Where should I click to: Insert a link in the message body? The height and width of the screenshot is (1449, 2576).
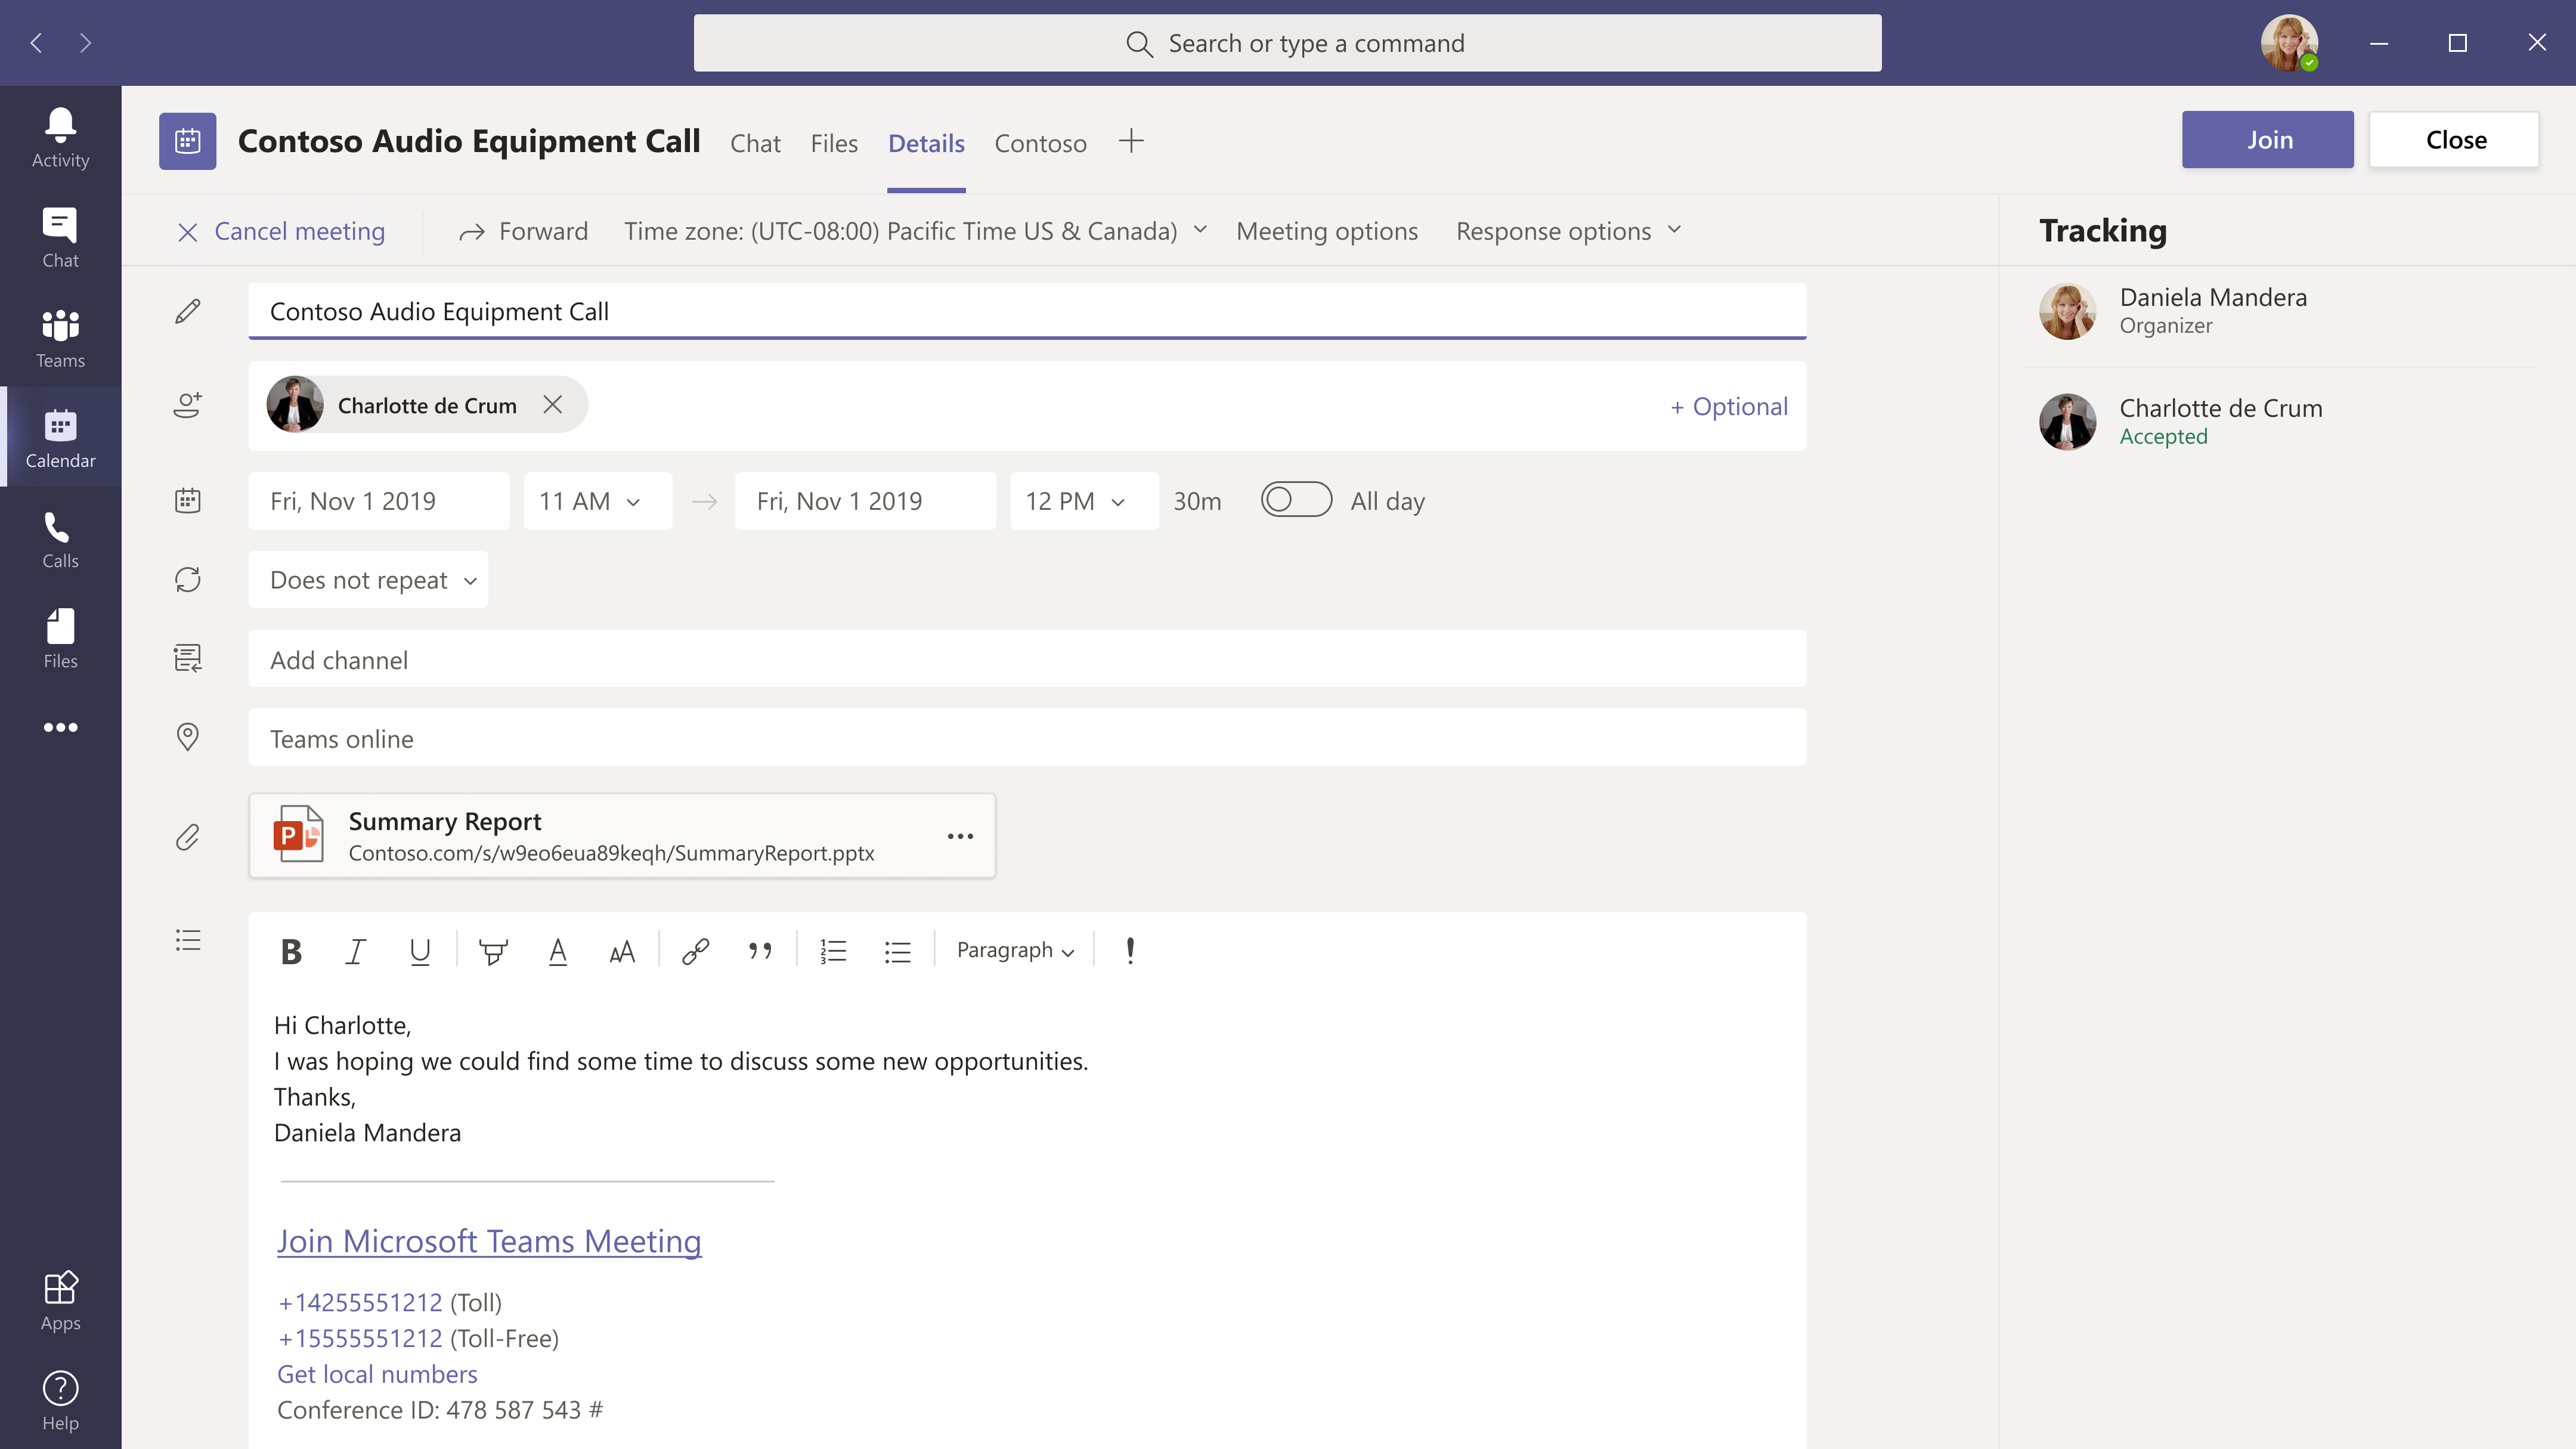(695, 950)
